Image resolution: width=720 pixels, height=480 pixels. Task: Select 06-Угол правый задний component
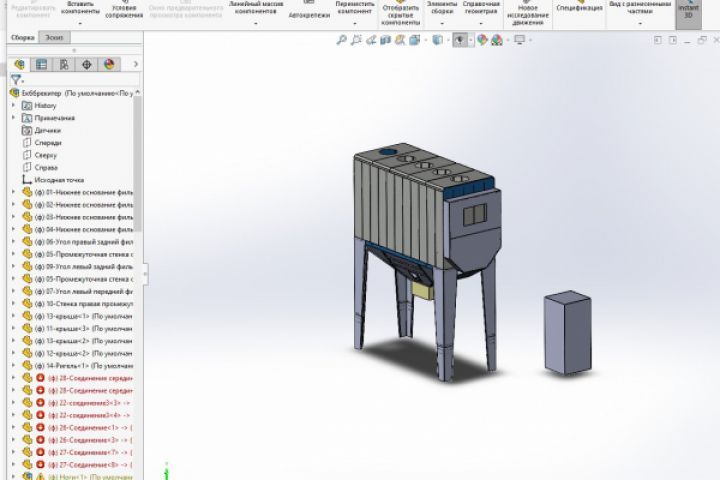coord(77,242)
